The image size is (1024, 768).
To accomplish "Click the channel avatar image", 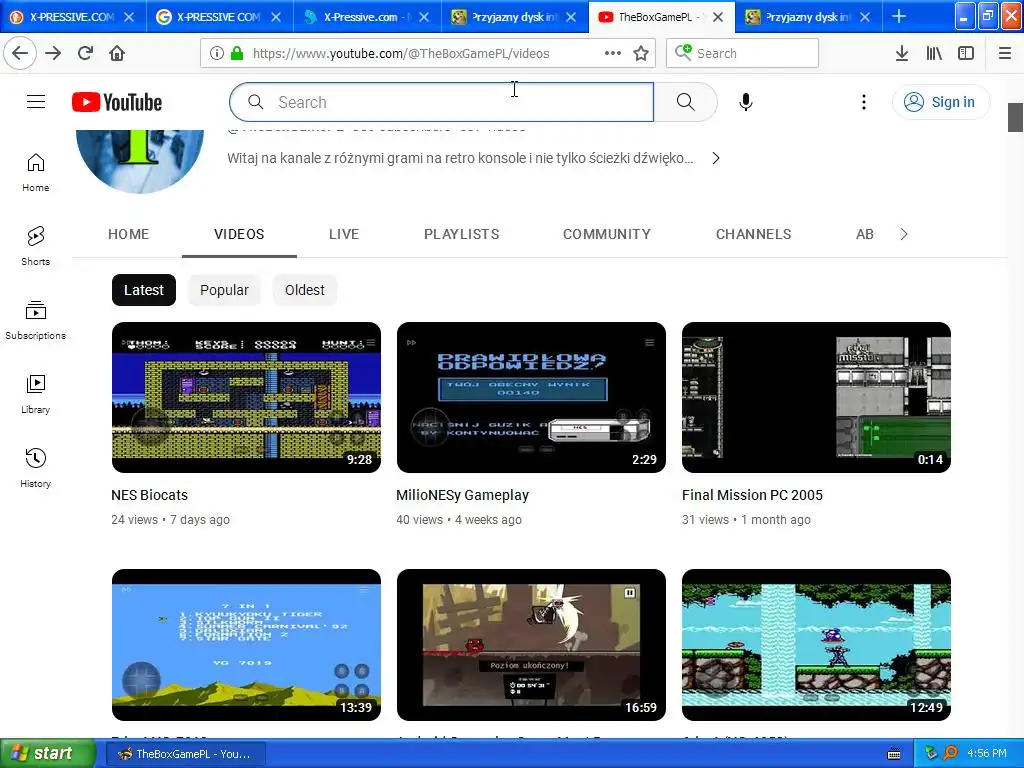I will coord(140,161).
